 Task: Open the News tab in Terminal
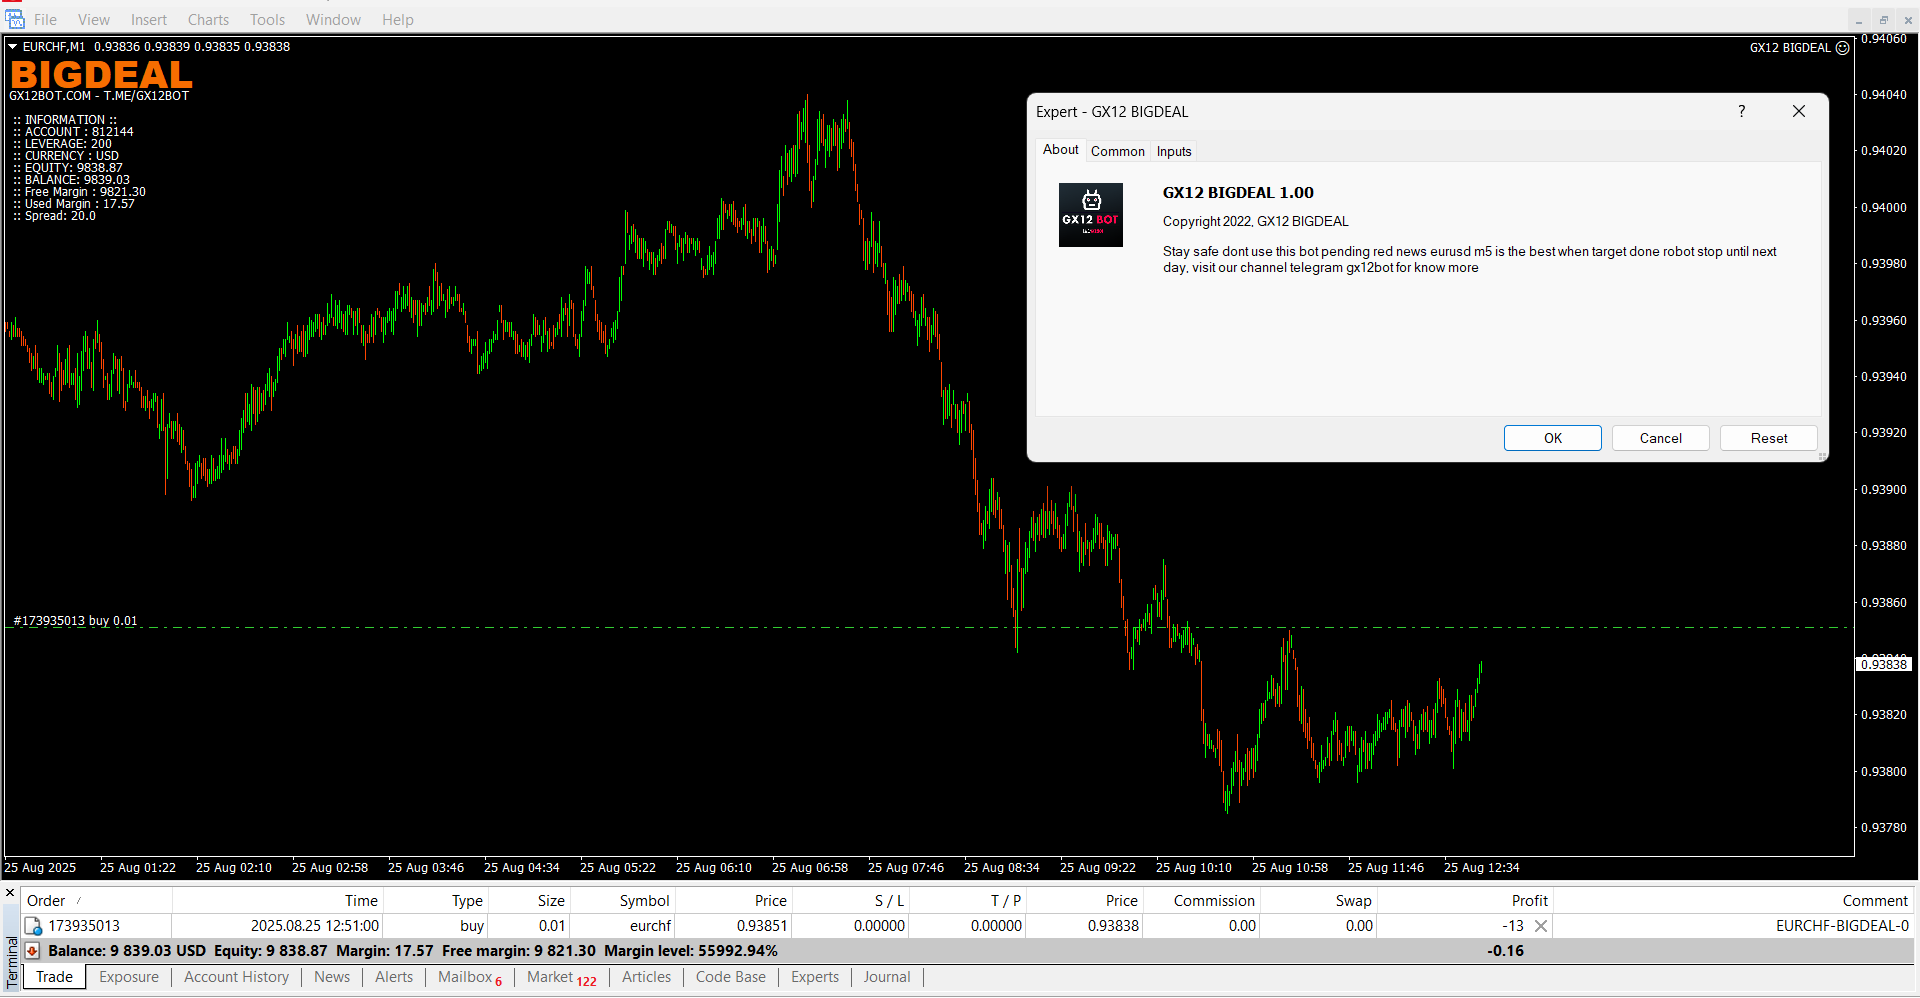[332, 977]
